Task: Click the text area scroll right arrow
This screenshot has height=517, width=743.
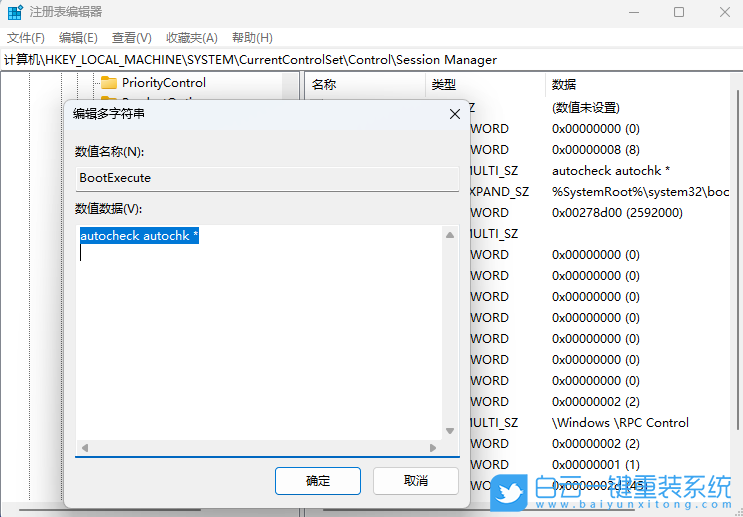Action: click(x=433, y=448)
